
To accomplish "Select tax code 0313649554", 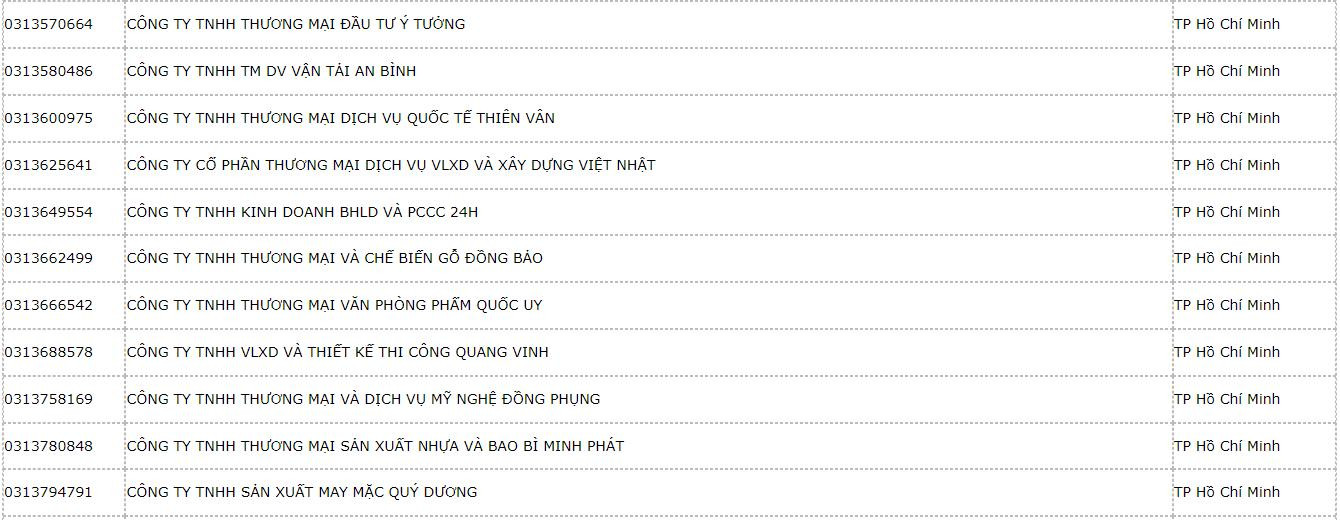I will click(x=48, y=212).
